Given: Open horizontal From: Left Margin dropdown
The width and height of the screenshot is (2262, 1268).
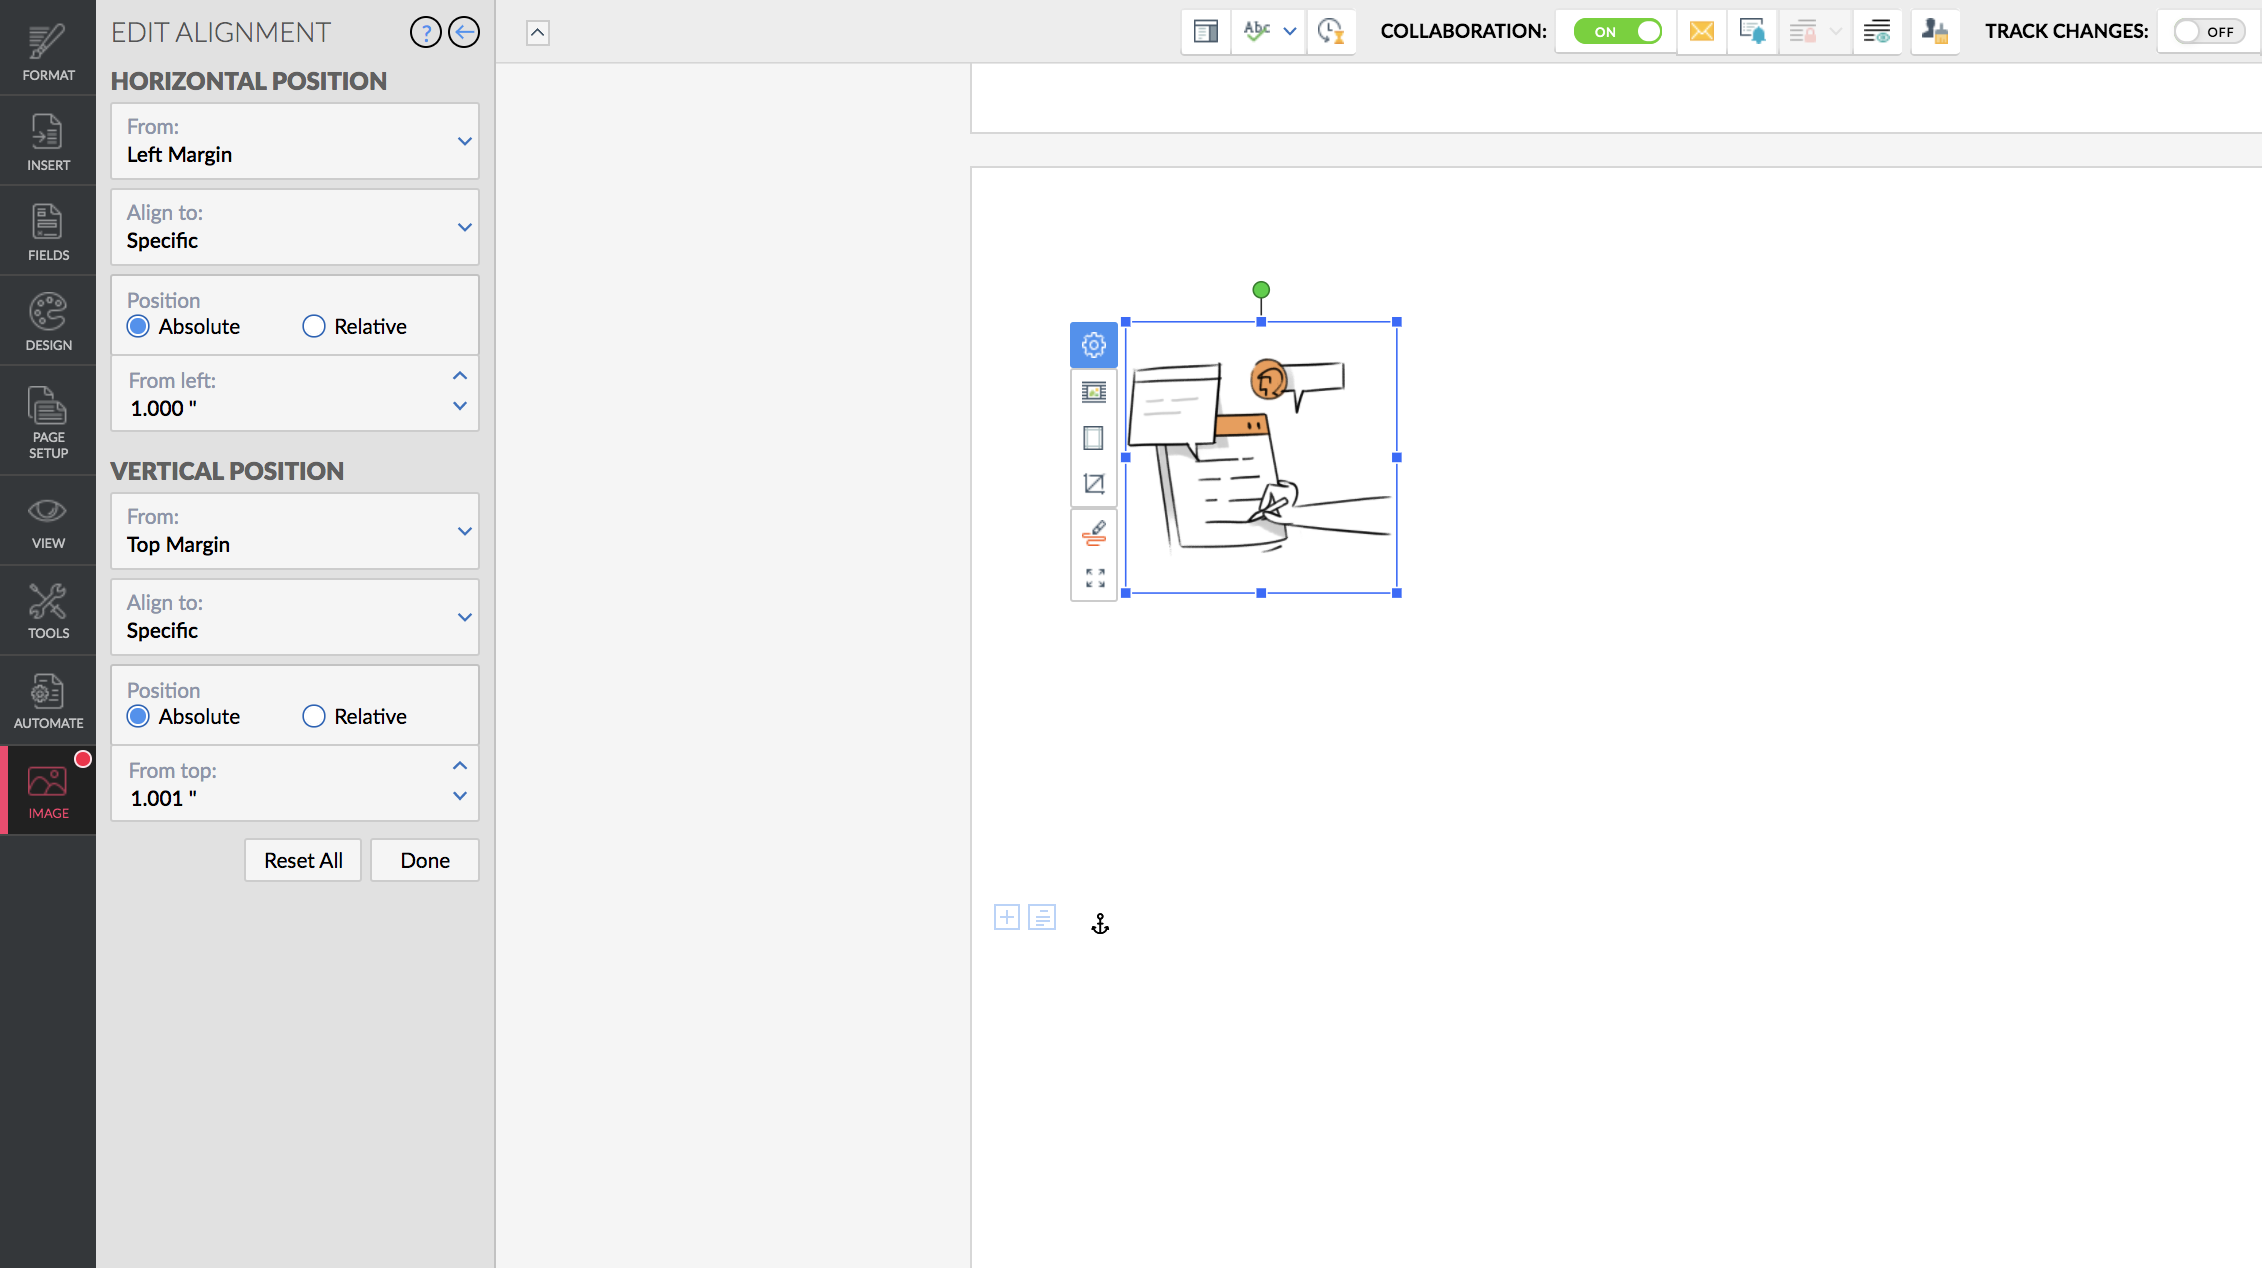Looking at the screenshot, I should pos(295,142).
